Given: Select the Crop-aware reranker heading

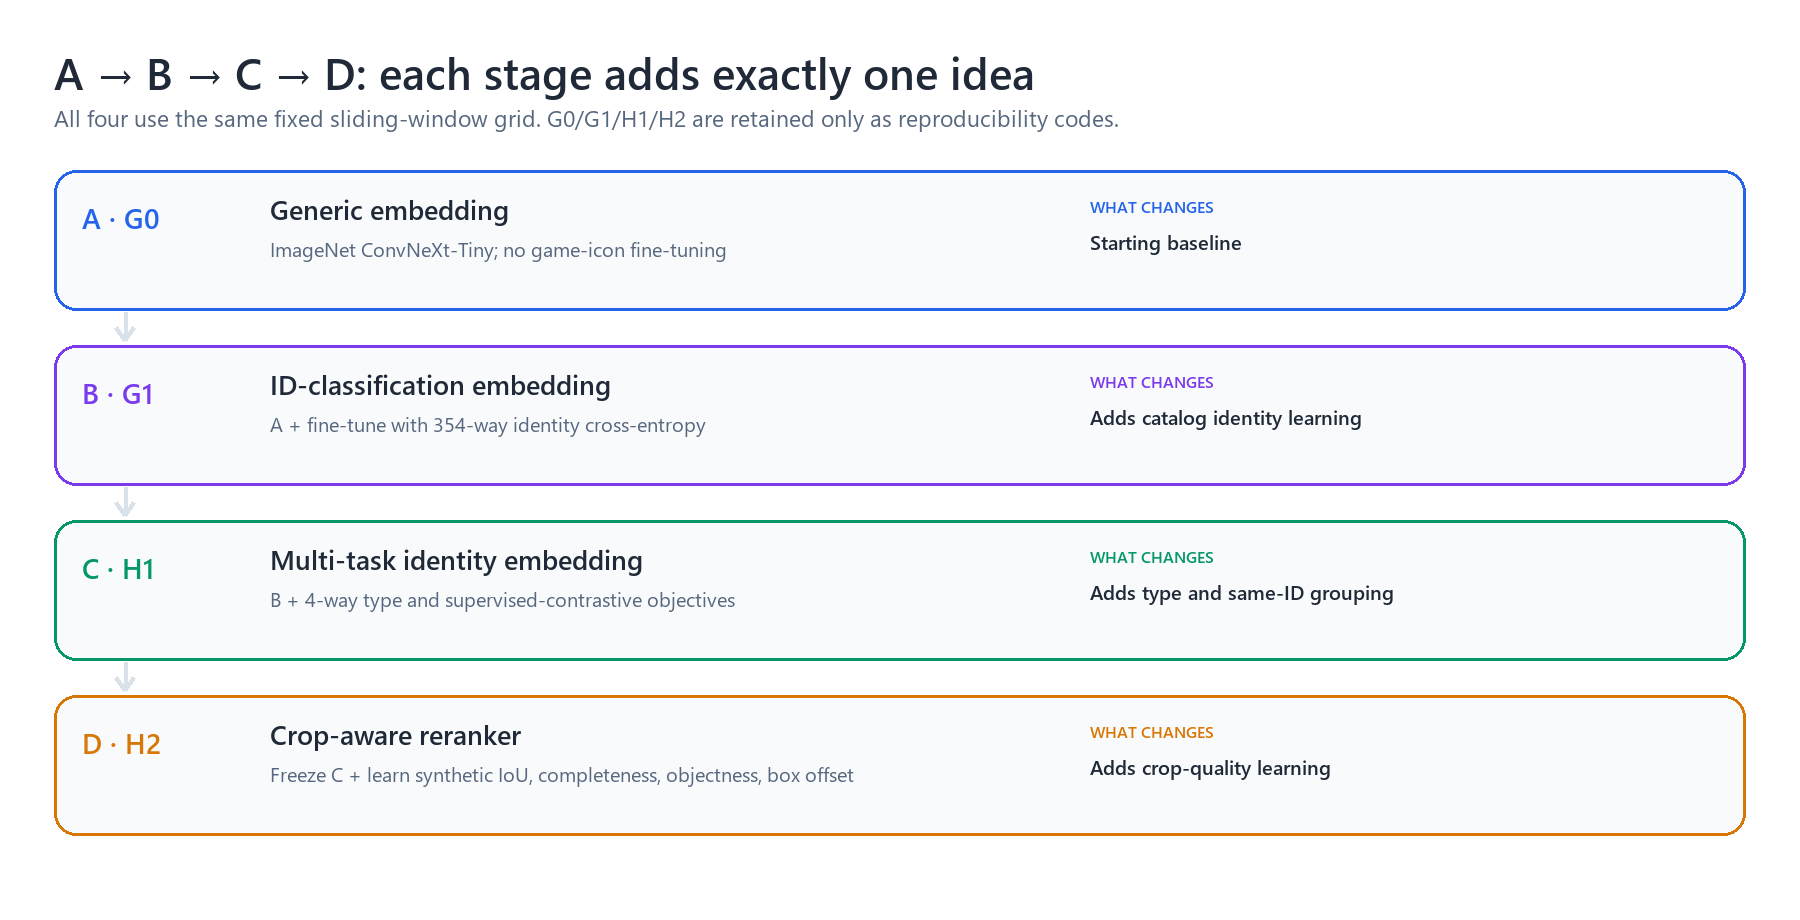Looking at the screenshot, I should (395, 736).
